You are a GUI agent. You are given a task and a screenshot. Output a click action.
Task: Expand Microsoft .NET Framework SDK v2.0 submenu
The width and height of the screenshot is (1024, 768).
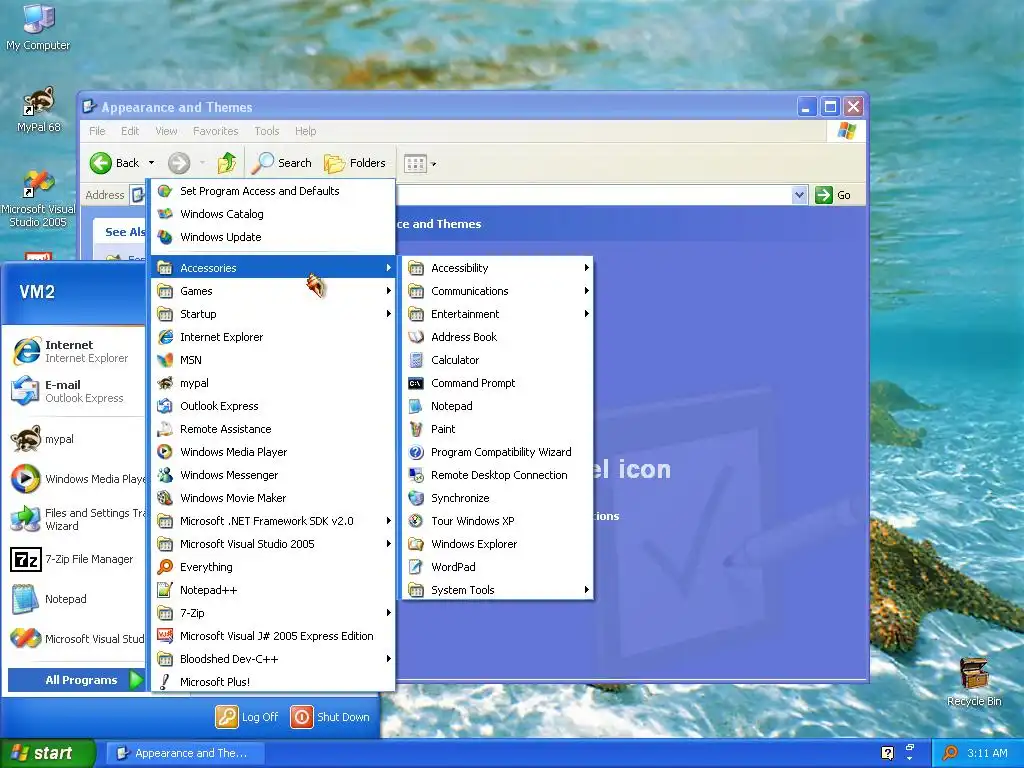(x=273, y=520)
